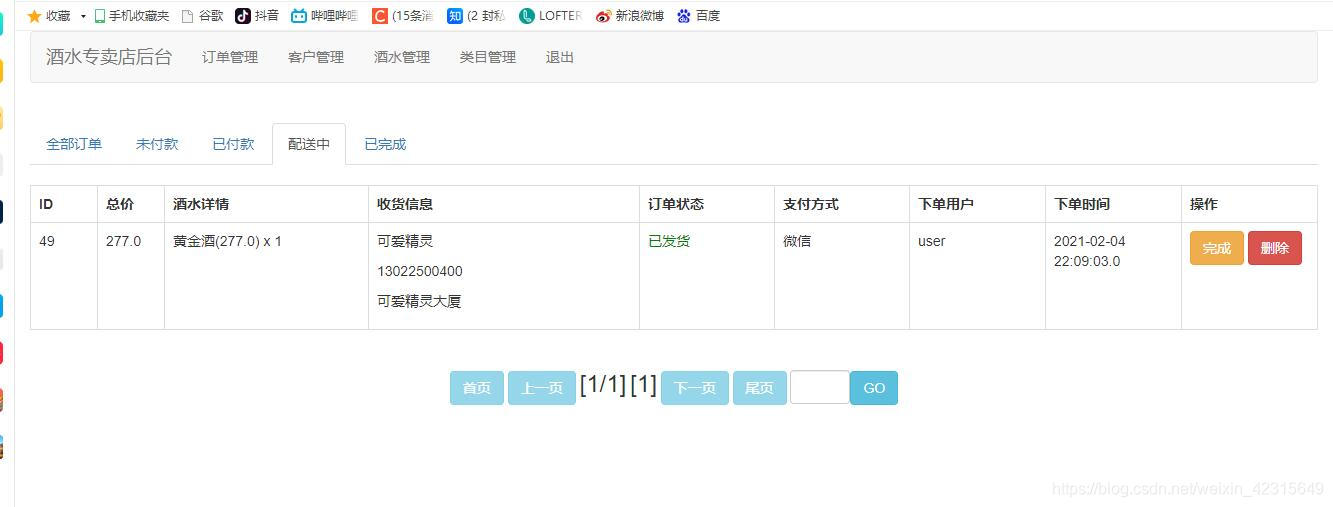Click the orange 完成 button for order 49
Viewport: 1333px width, 507px height.
click(1217, 248)
